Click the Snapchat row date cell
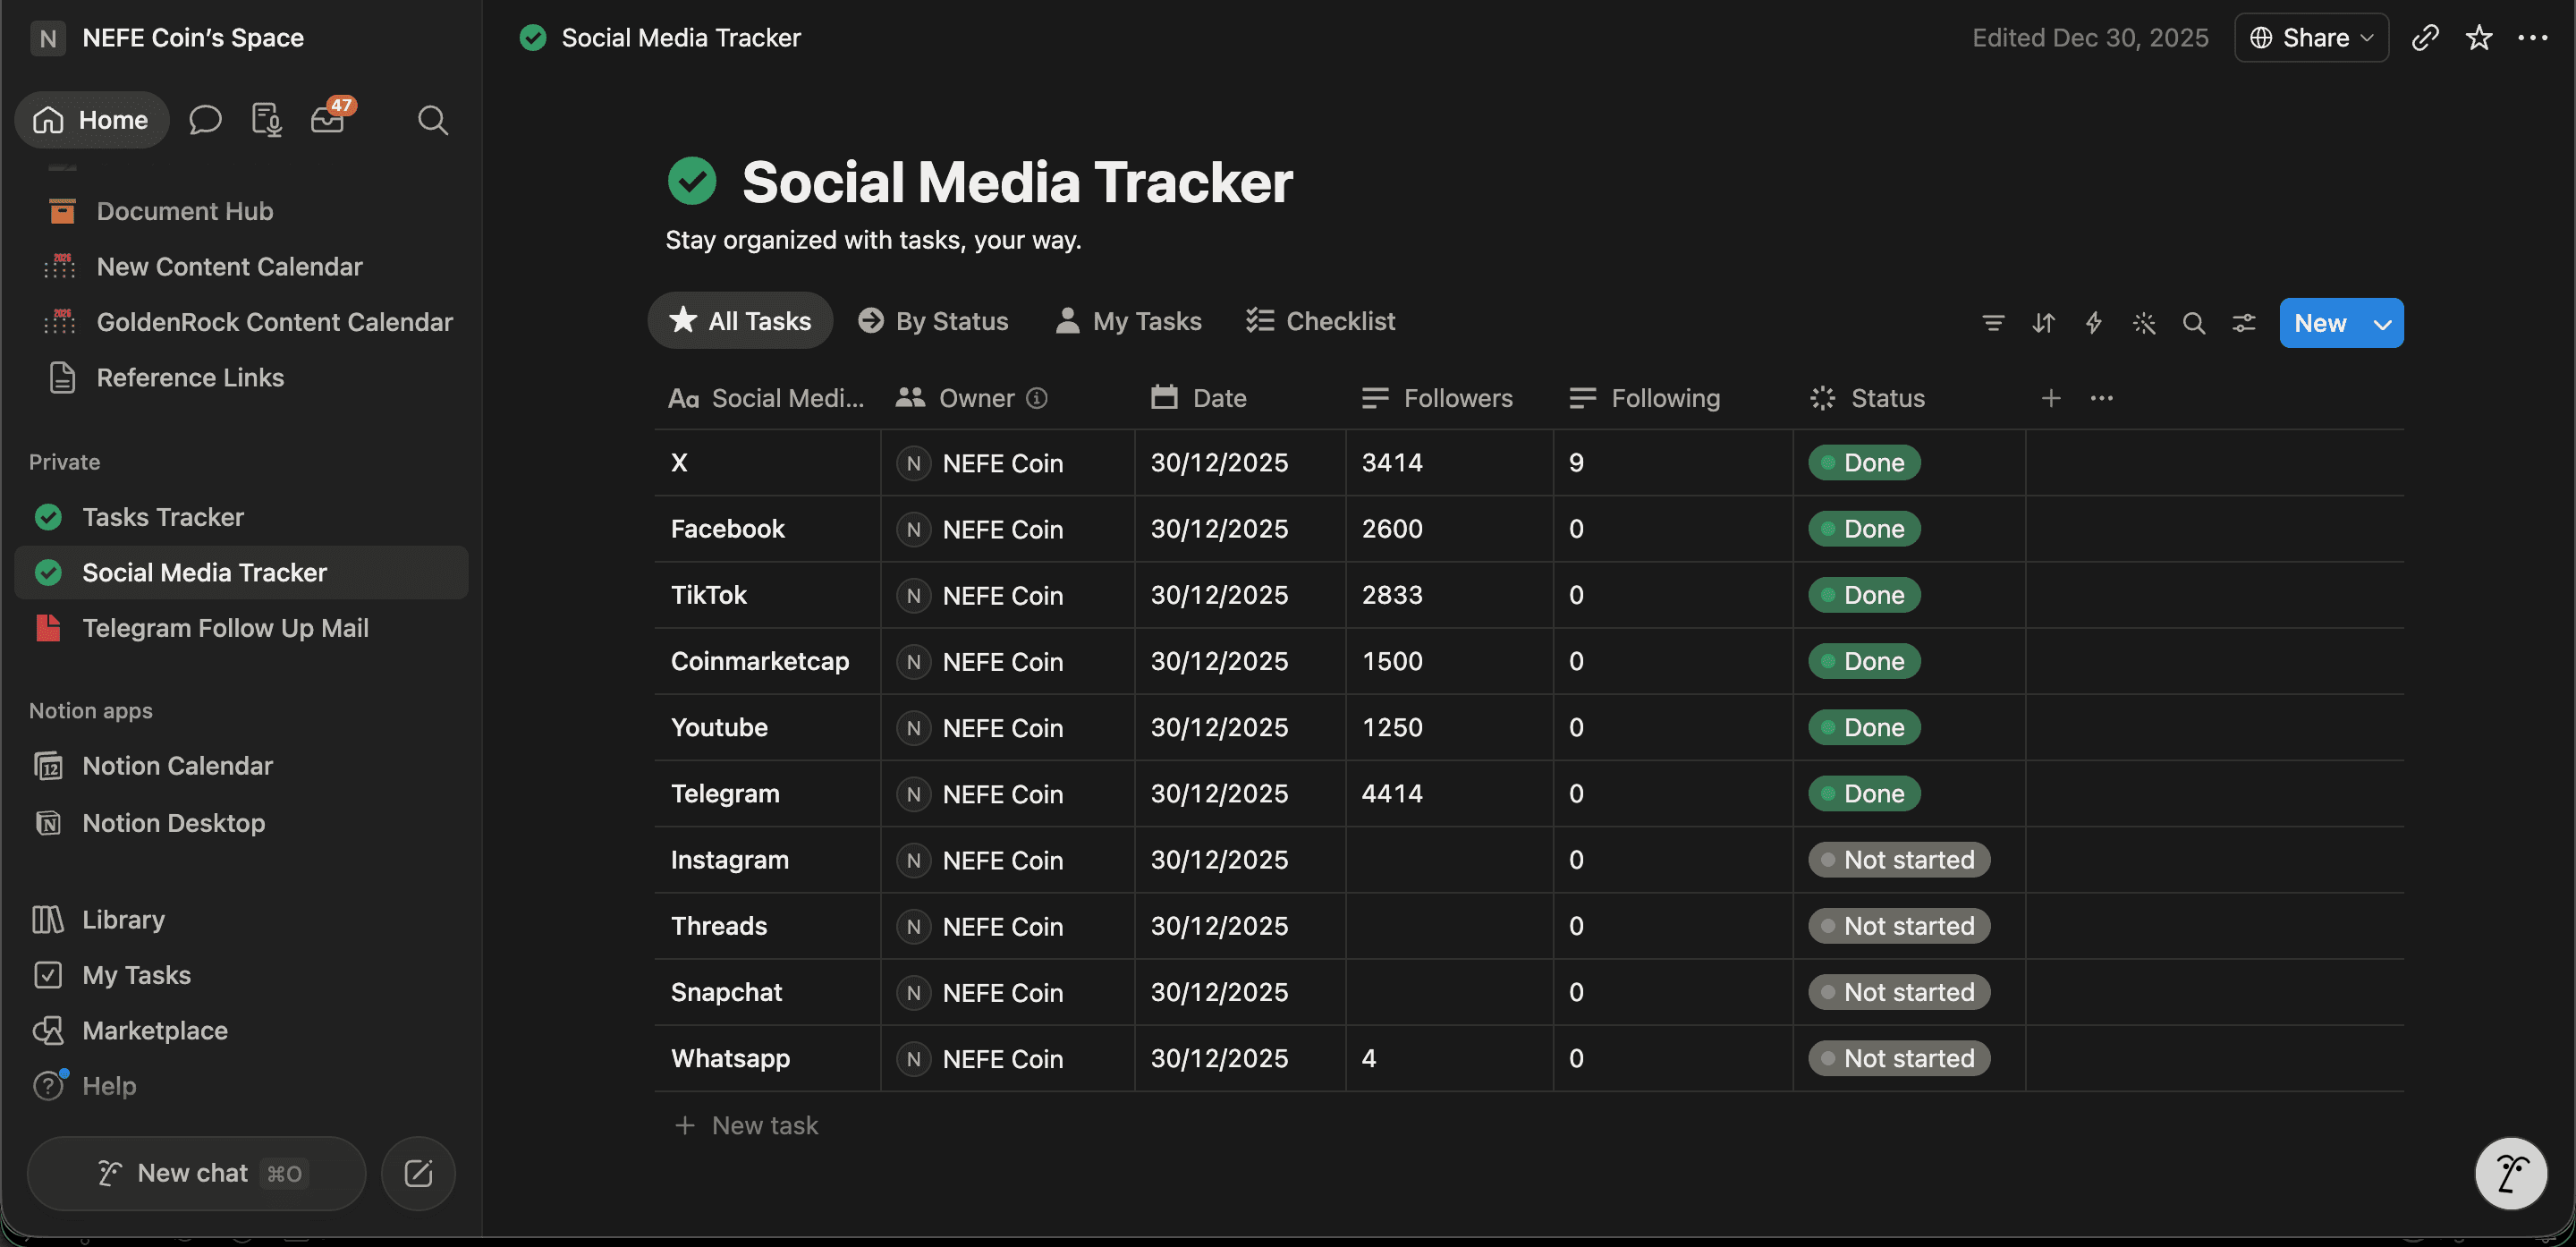 (1240, 992)
